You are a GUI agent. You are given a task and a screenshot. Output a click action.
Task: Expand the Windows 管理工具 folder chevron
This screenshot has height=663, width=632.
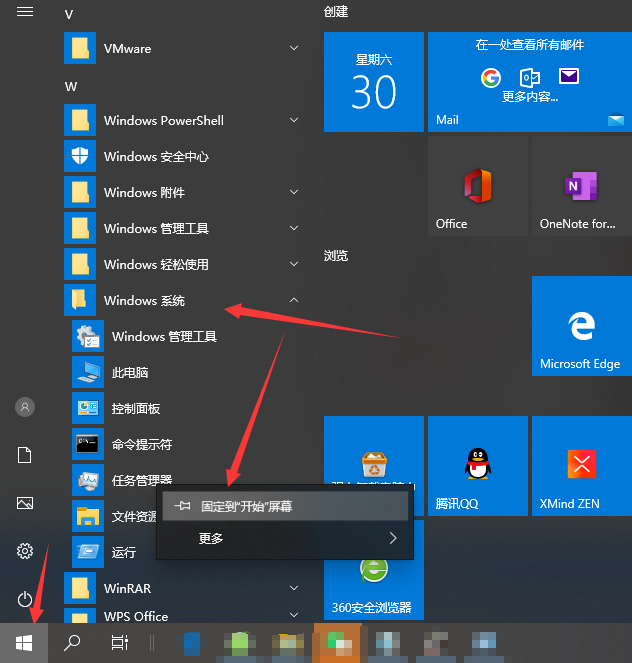(294, 228)
